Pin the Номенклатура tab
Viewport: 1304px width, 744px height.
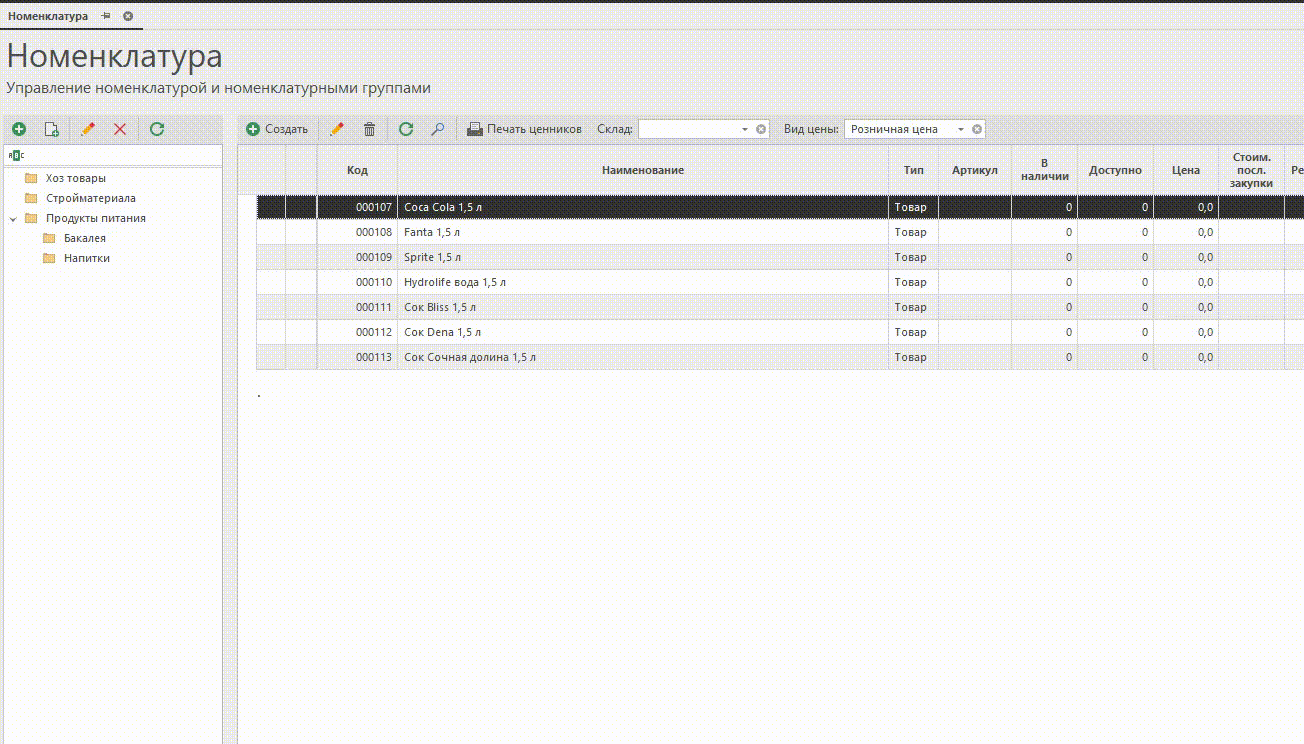click(x=106, y=16)
